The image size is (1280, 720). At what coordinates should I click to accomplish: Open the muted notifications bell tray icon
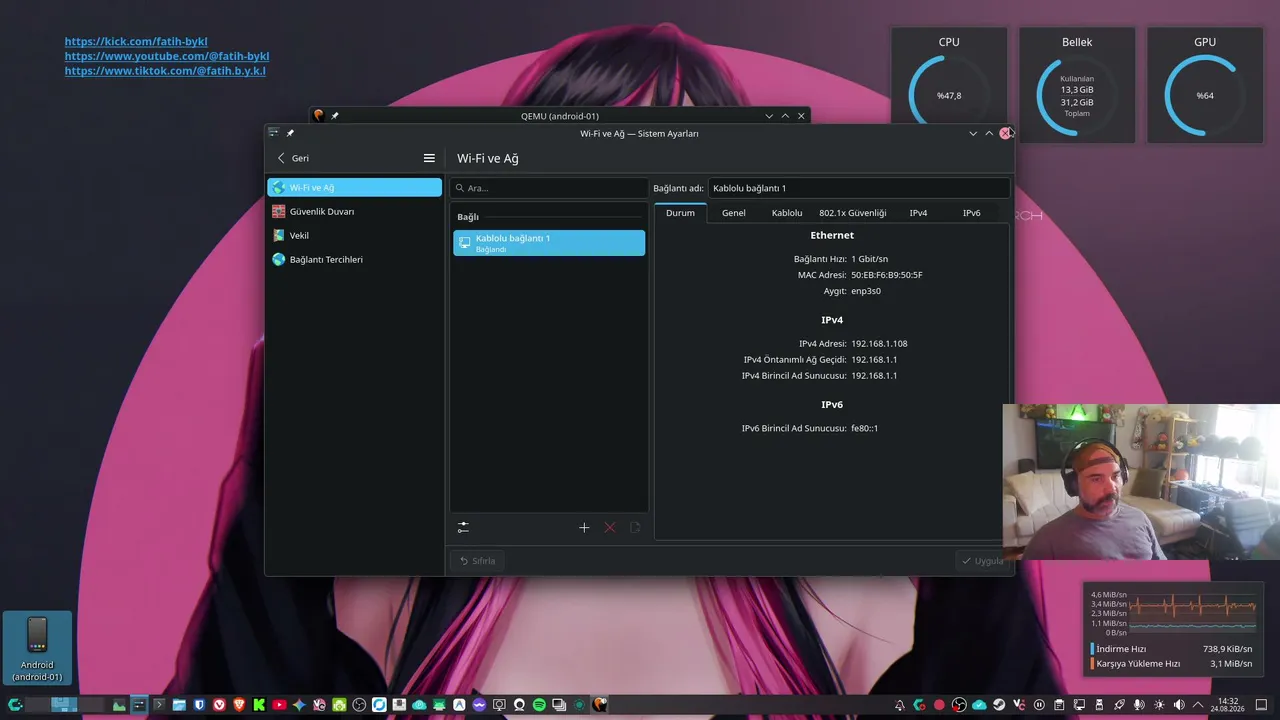tap(899, 705)
